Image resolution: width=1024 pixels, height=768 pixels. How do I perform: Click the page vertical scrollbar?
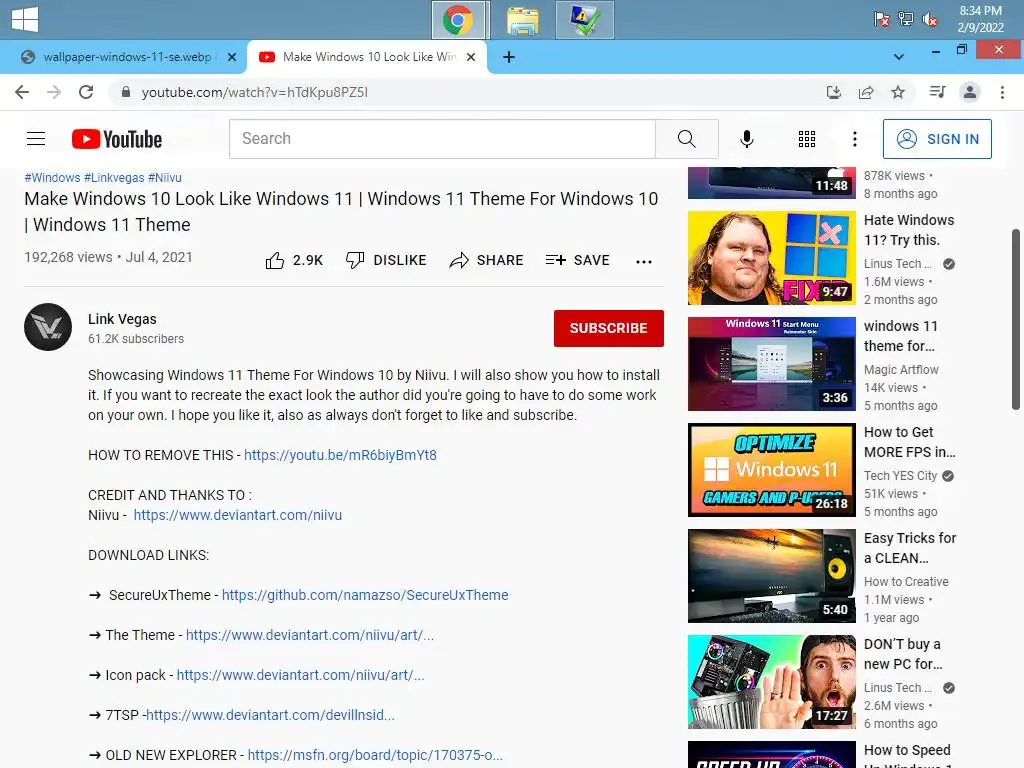pos(1016,320)
